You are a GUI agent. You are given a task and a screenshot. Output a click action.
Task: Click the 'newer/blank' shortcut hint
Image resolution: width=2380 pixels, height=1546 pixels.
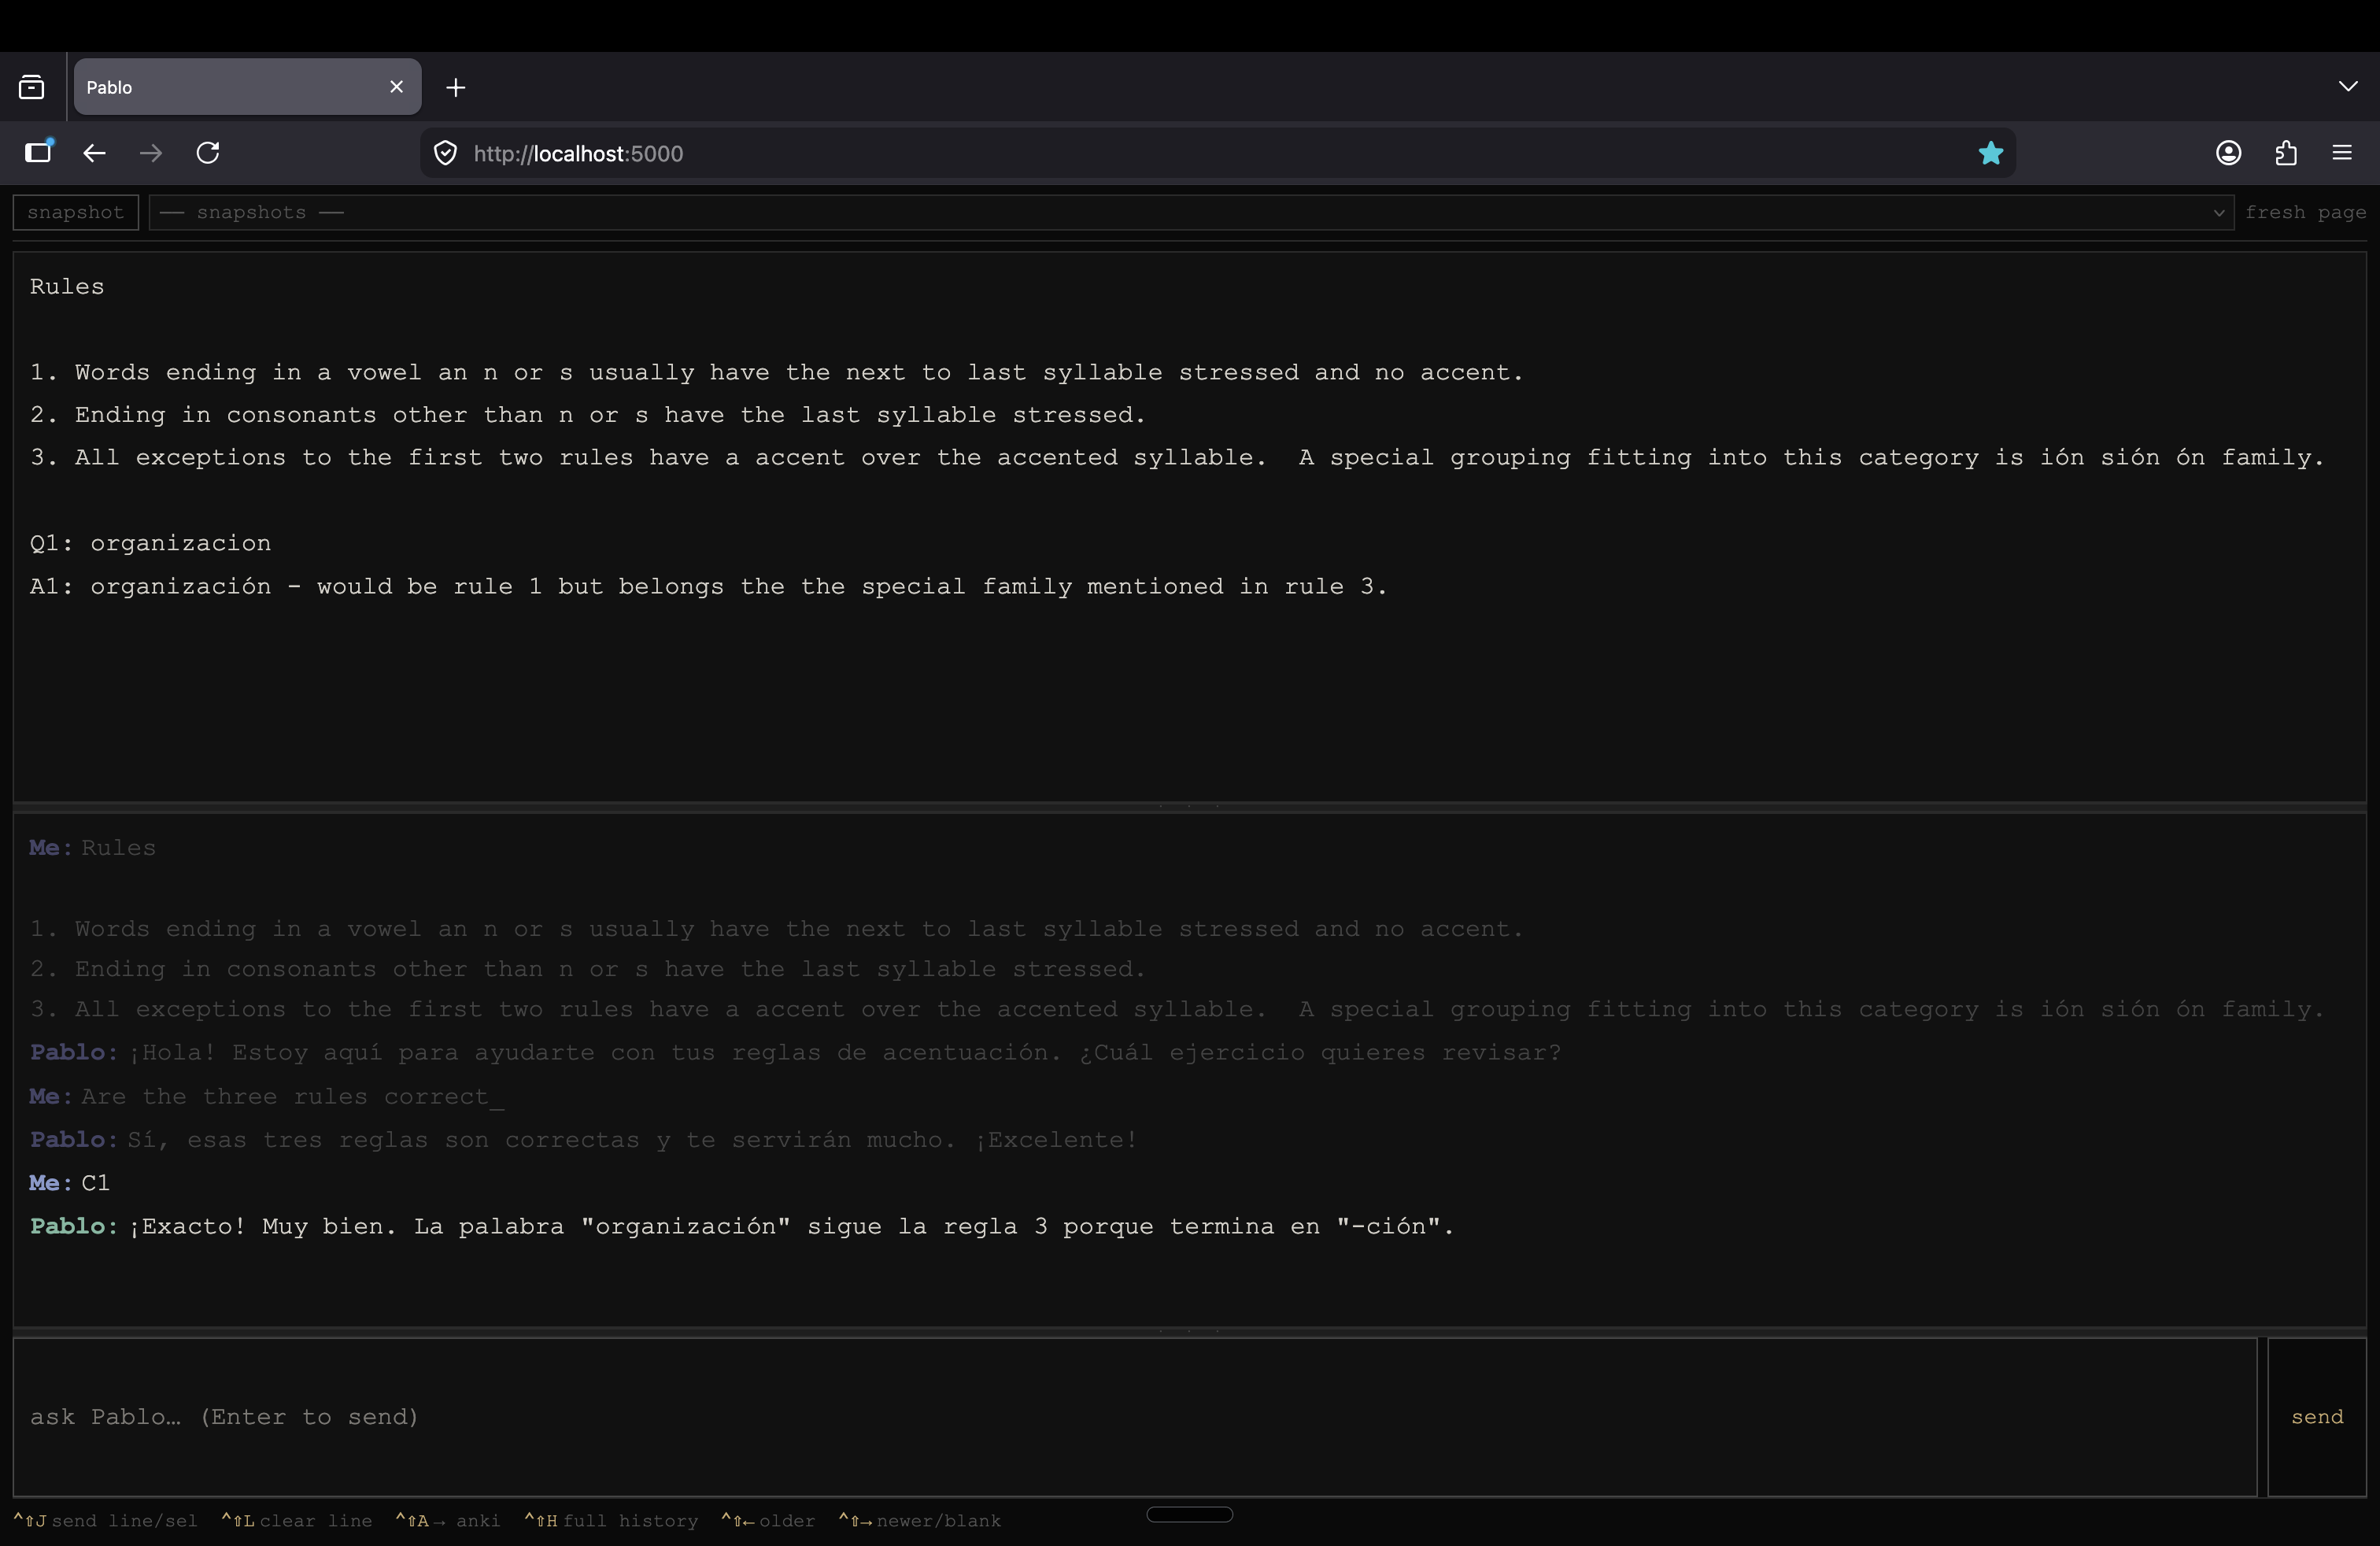tap(920, 1521)
